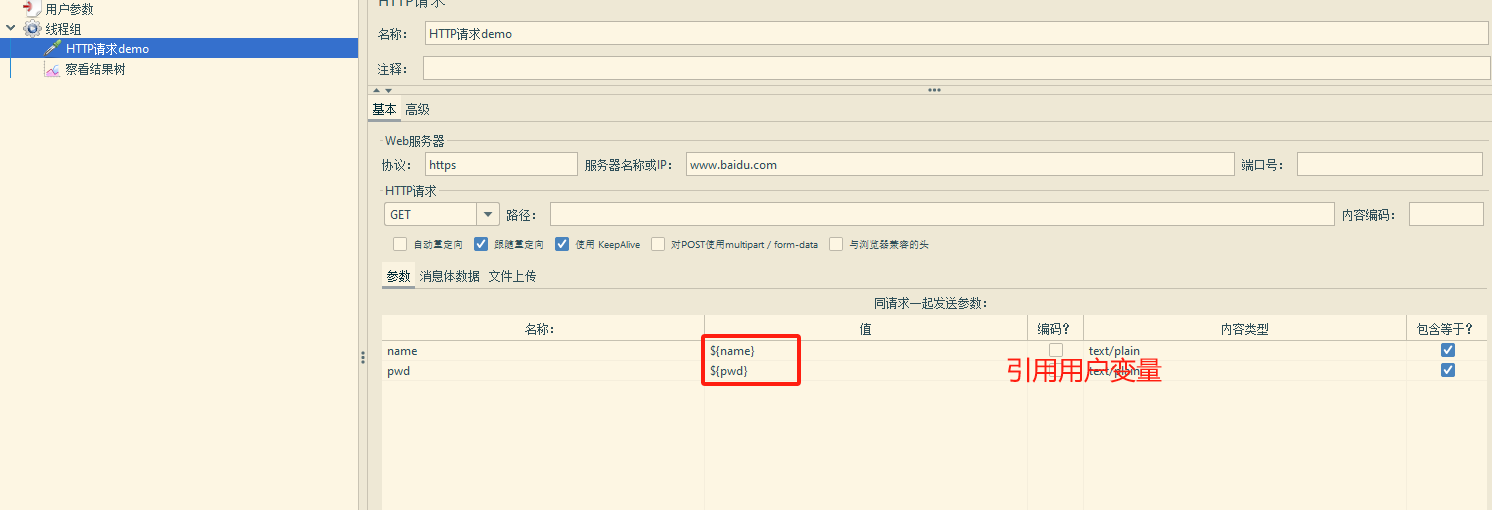
Task: Click the 名称 column header
Action: 543,329
